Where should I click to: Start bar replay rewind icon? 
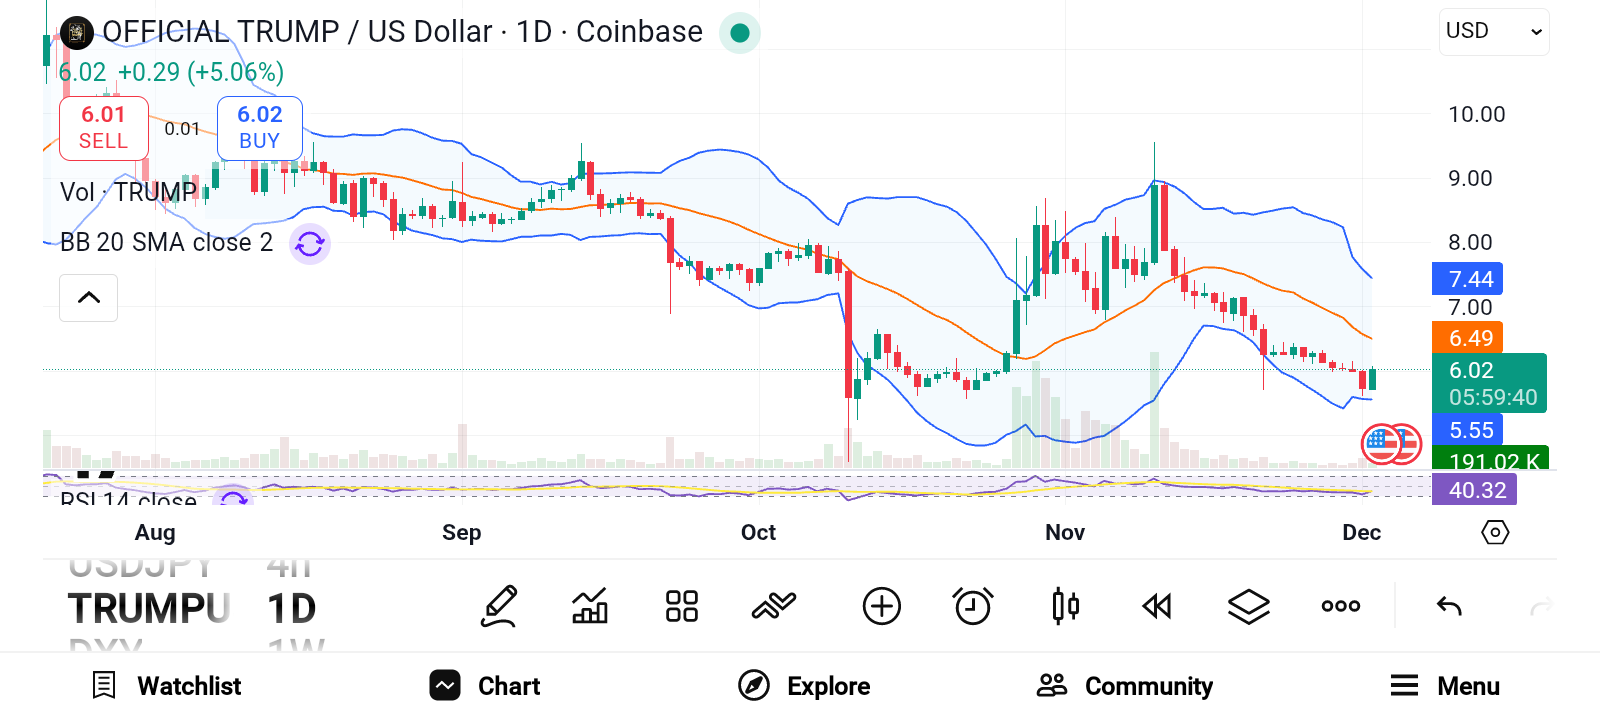coord(1157,606)
